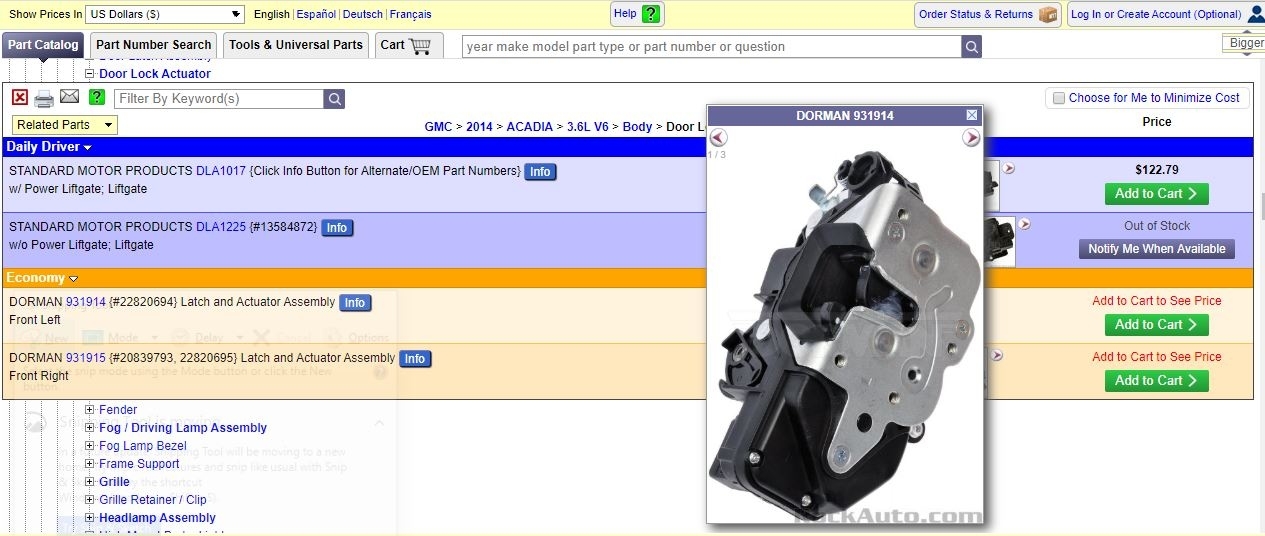Open part number link 931915
The image size is (1265, 536).
tap(86, 358)
